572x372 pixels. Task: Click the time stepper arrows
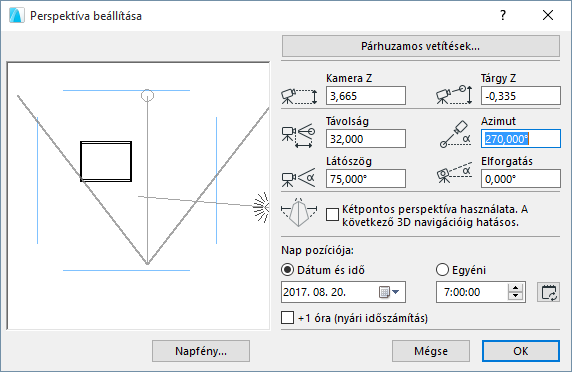pyautogui.click(x=515, y=292)
